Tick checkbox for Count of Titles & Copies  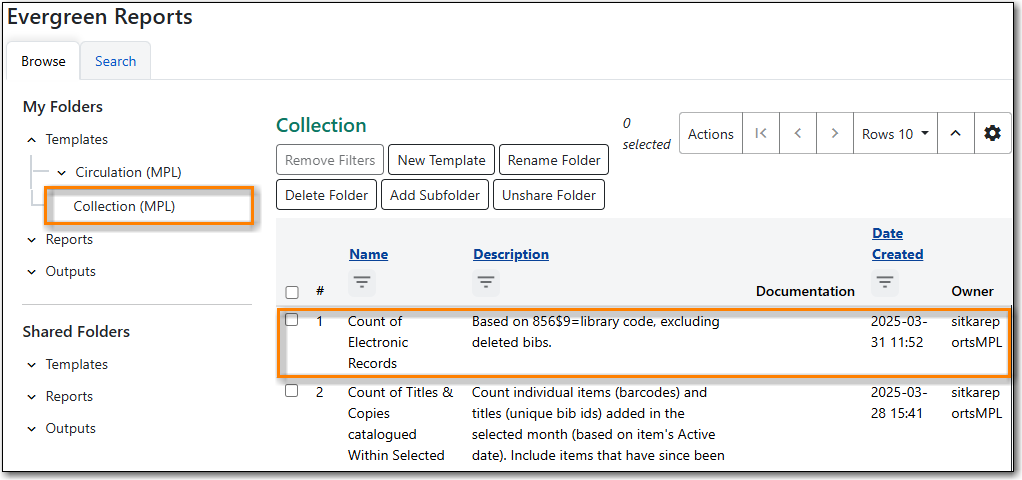292,391
